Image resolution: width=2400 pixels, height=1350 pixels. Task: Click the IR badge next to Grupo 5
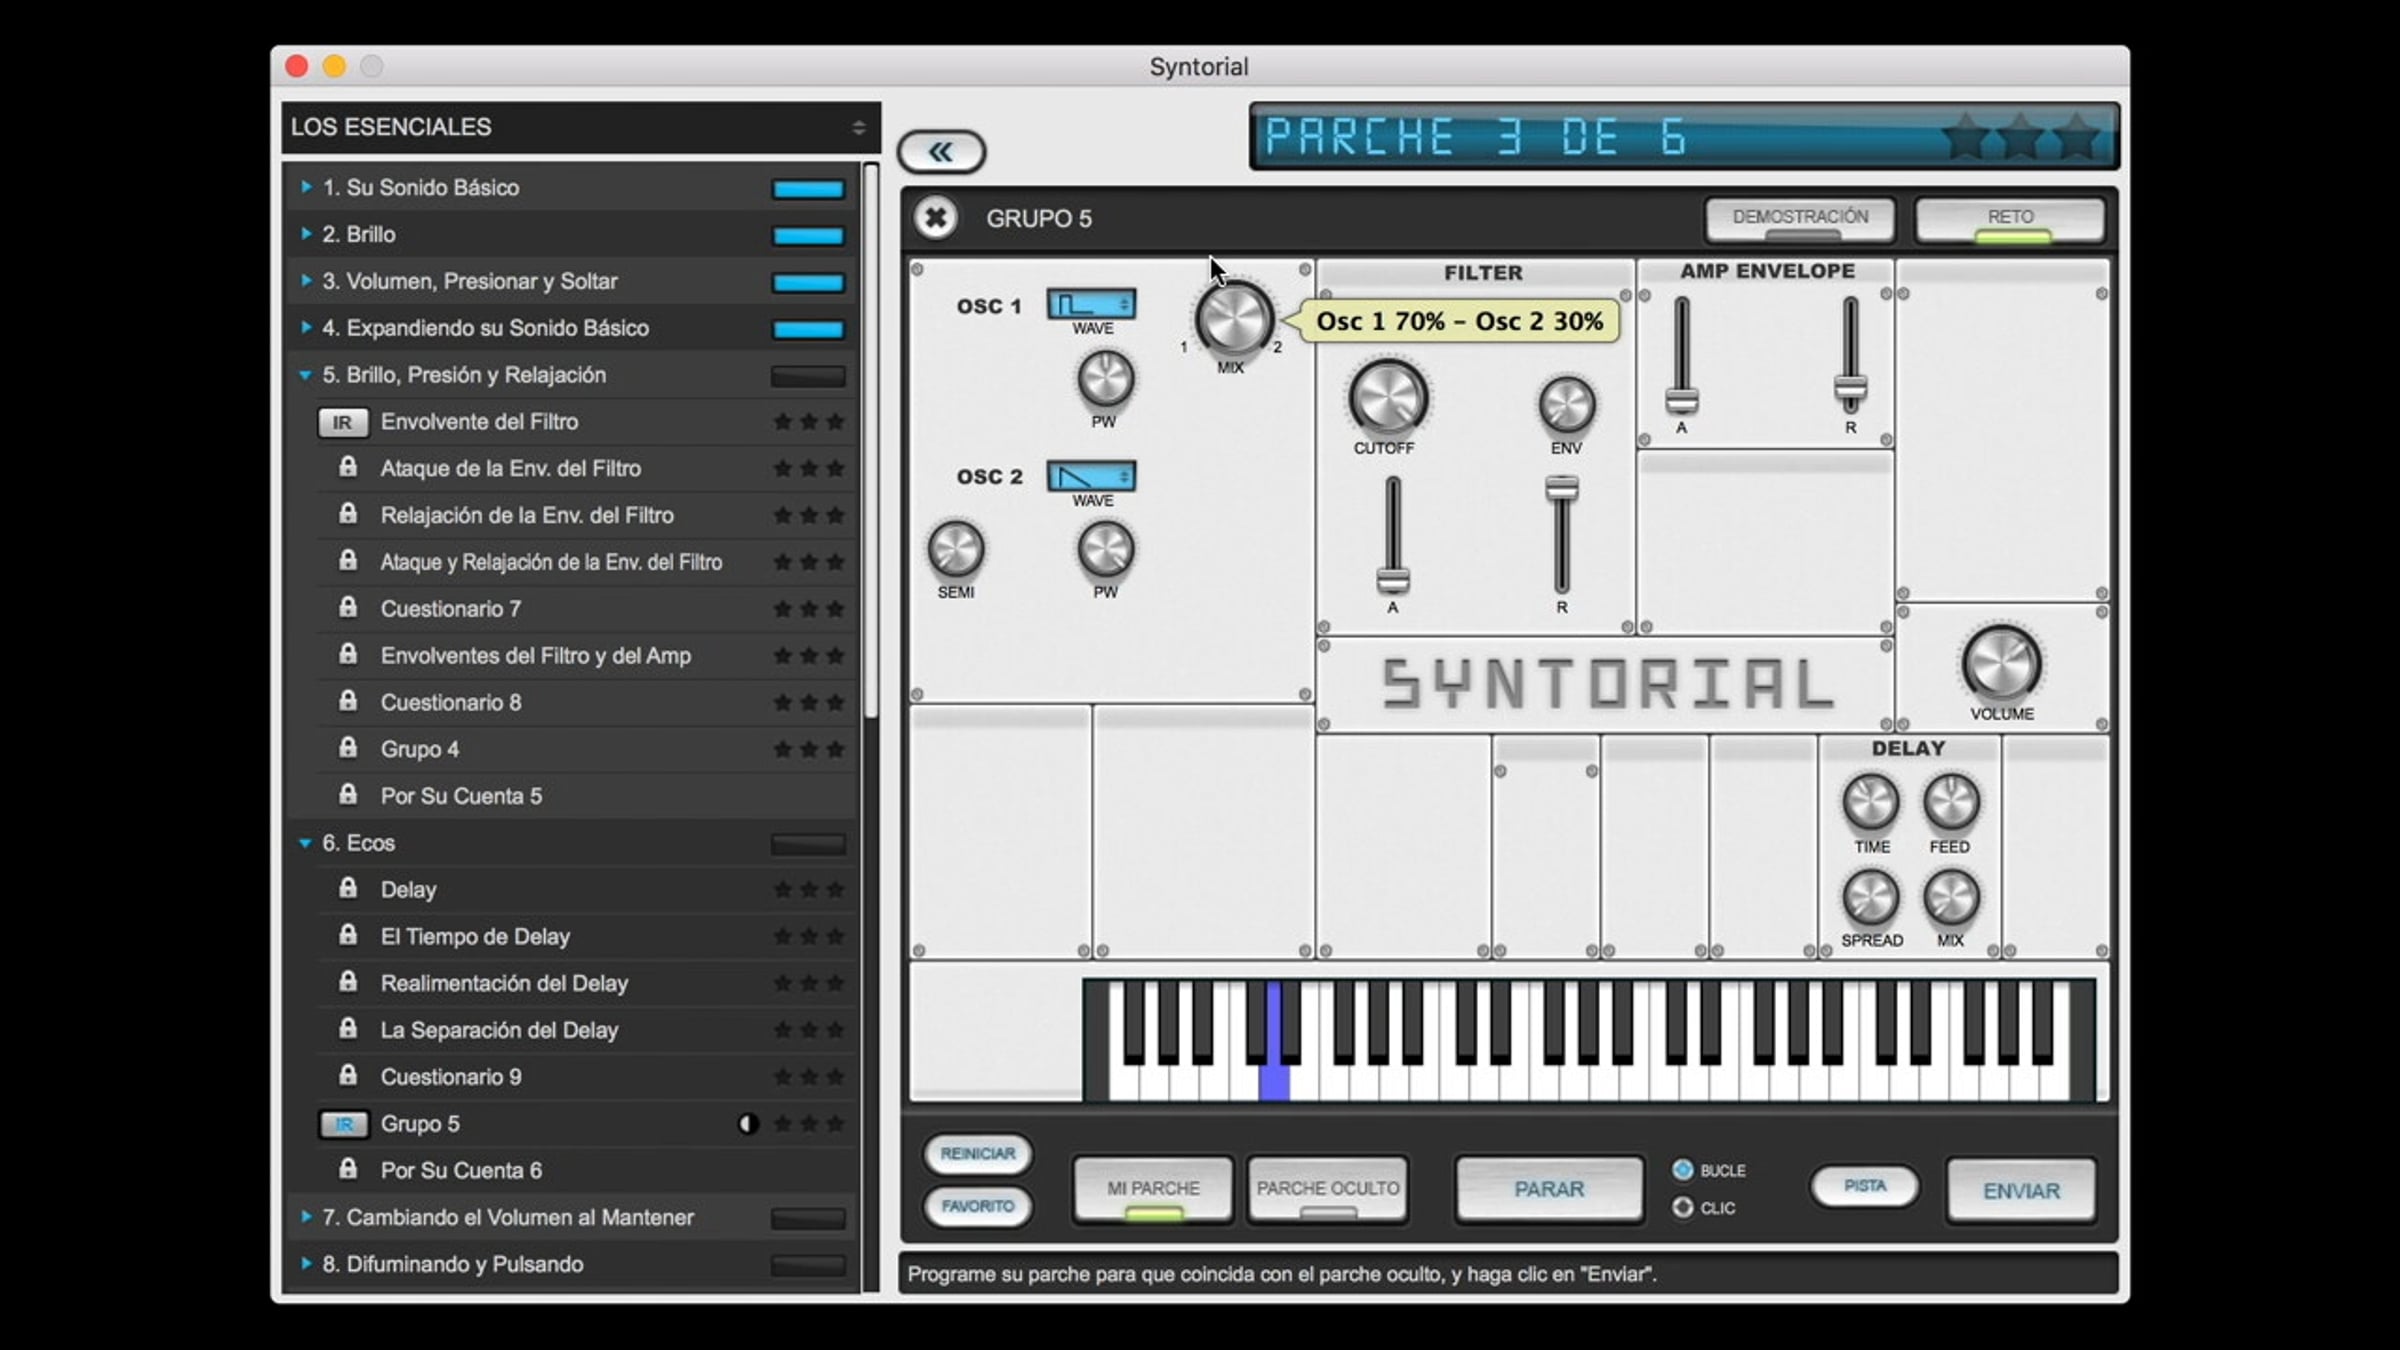[343, 1124]
